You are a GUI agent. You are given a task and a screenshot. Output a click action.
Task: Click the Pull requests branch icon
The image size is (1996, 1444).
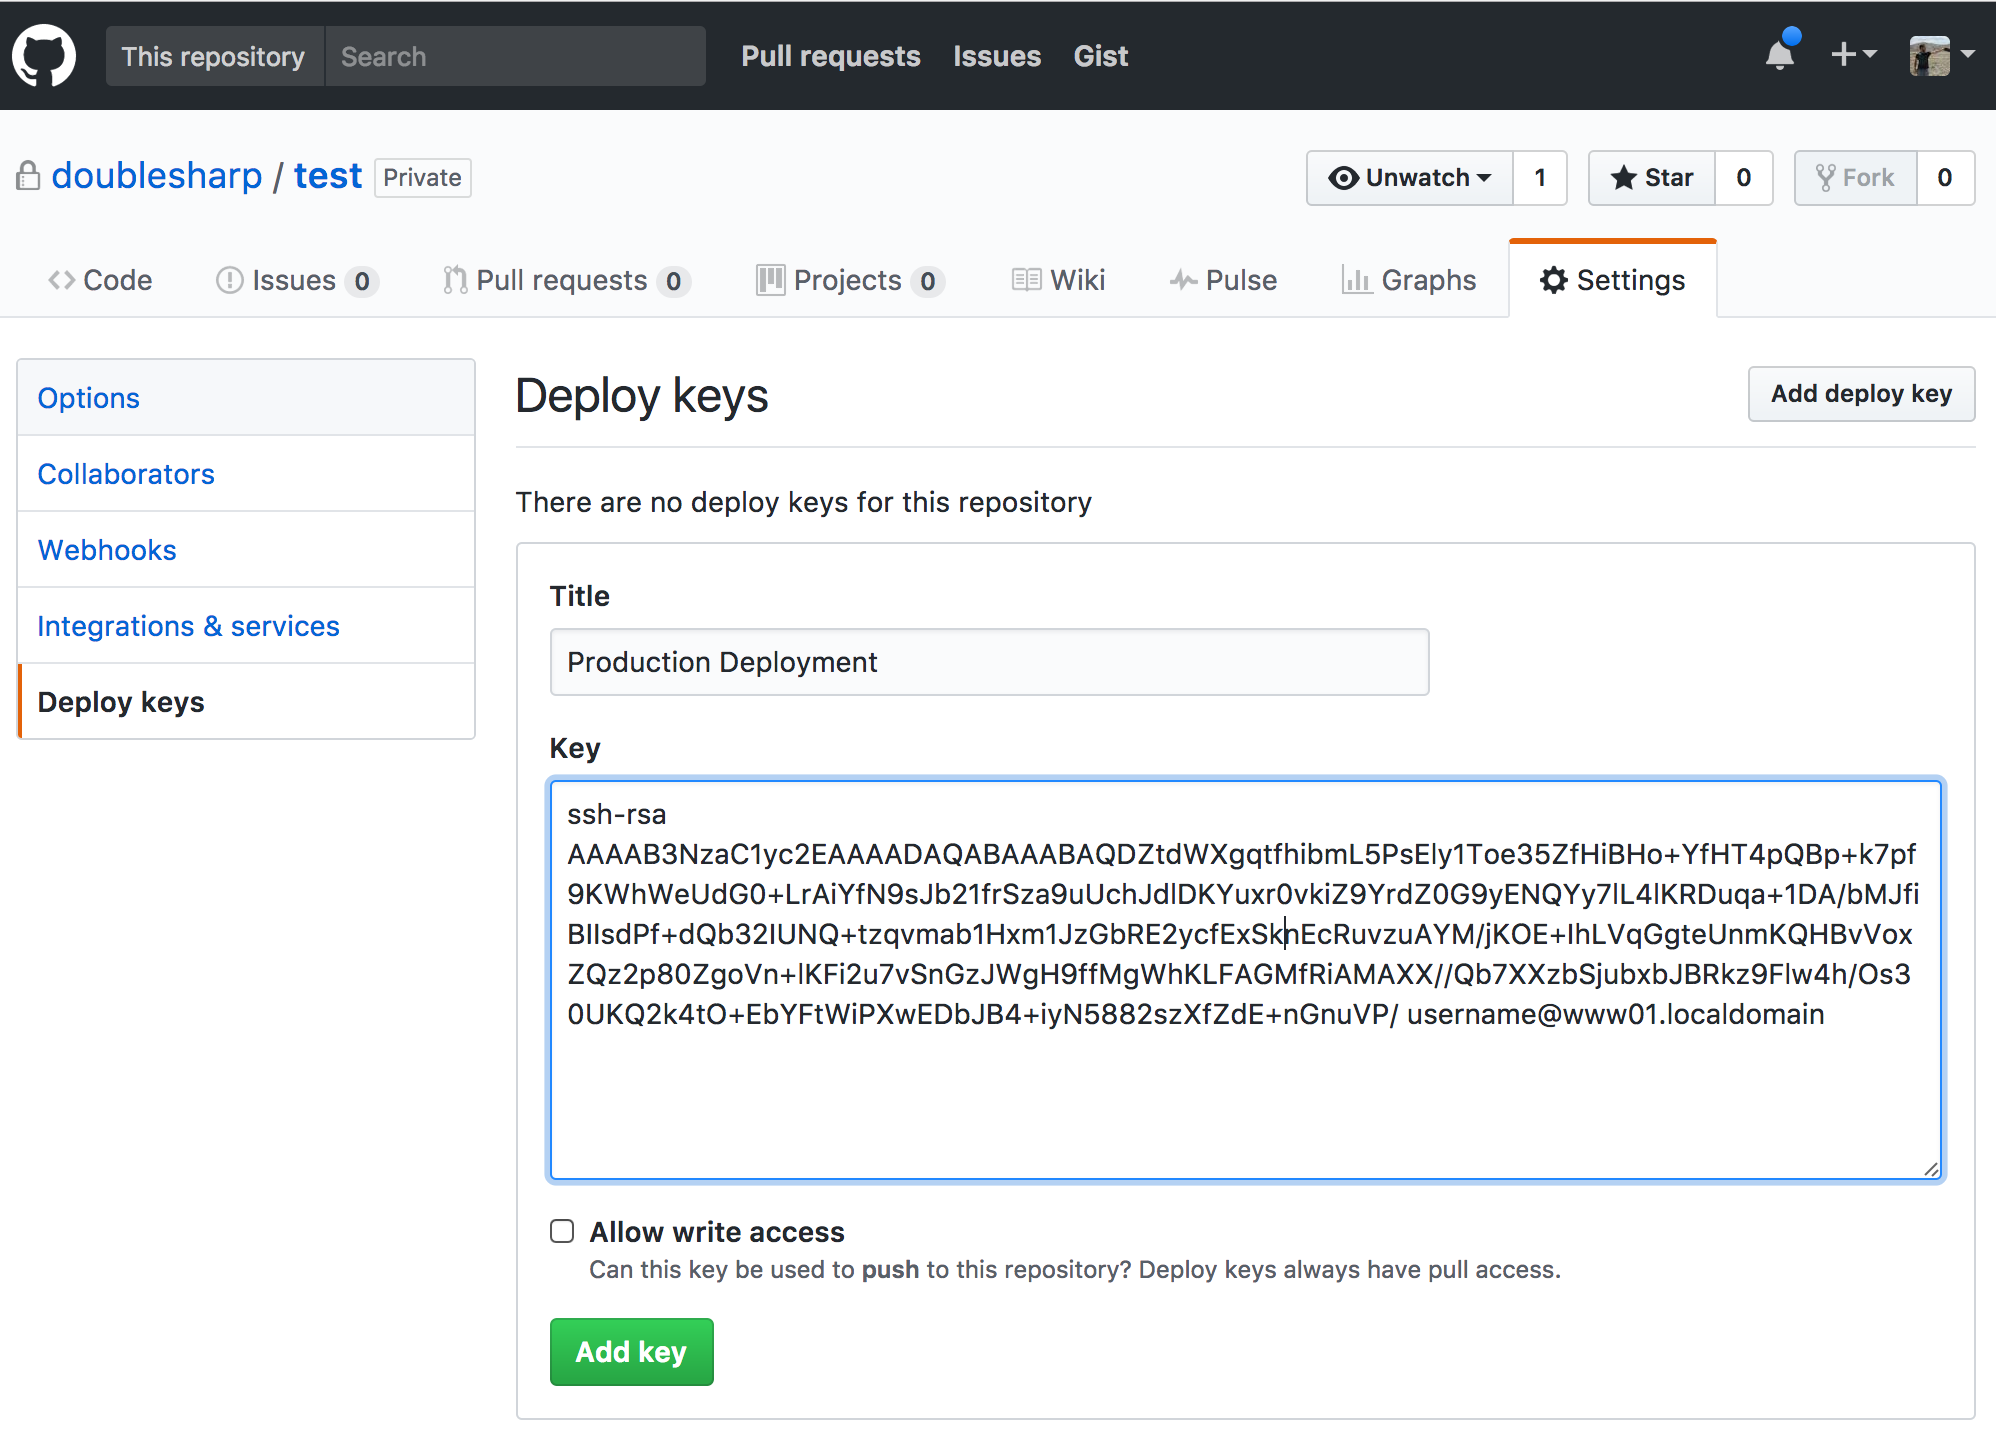click(x=455, y=280)
